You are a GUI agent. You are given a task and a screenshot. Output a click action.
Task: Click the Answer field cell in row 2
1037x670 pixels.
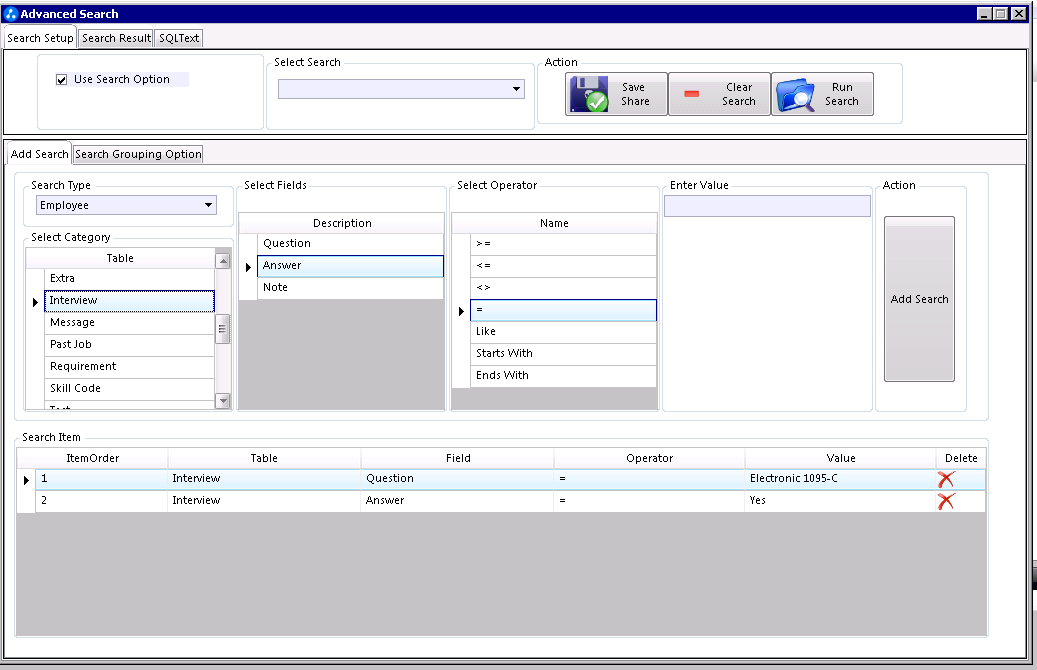(458, 501)
